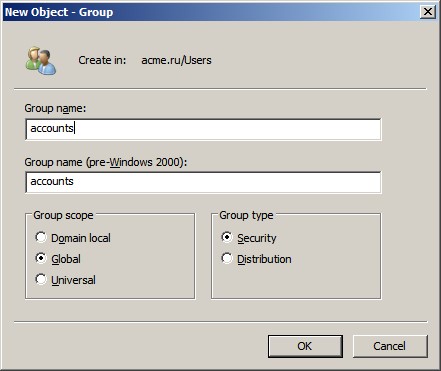Viewport: 441px width, 371px height.
Task: Click empty space below Distribution in Group type
Action: click(296, 282)
